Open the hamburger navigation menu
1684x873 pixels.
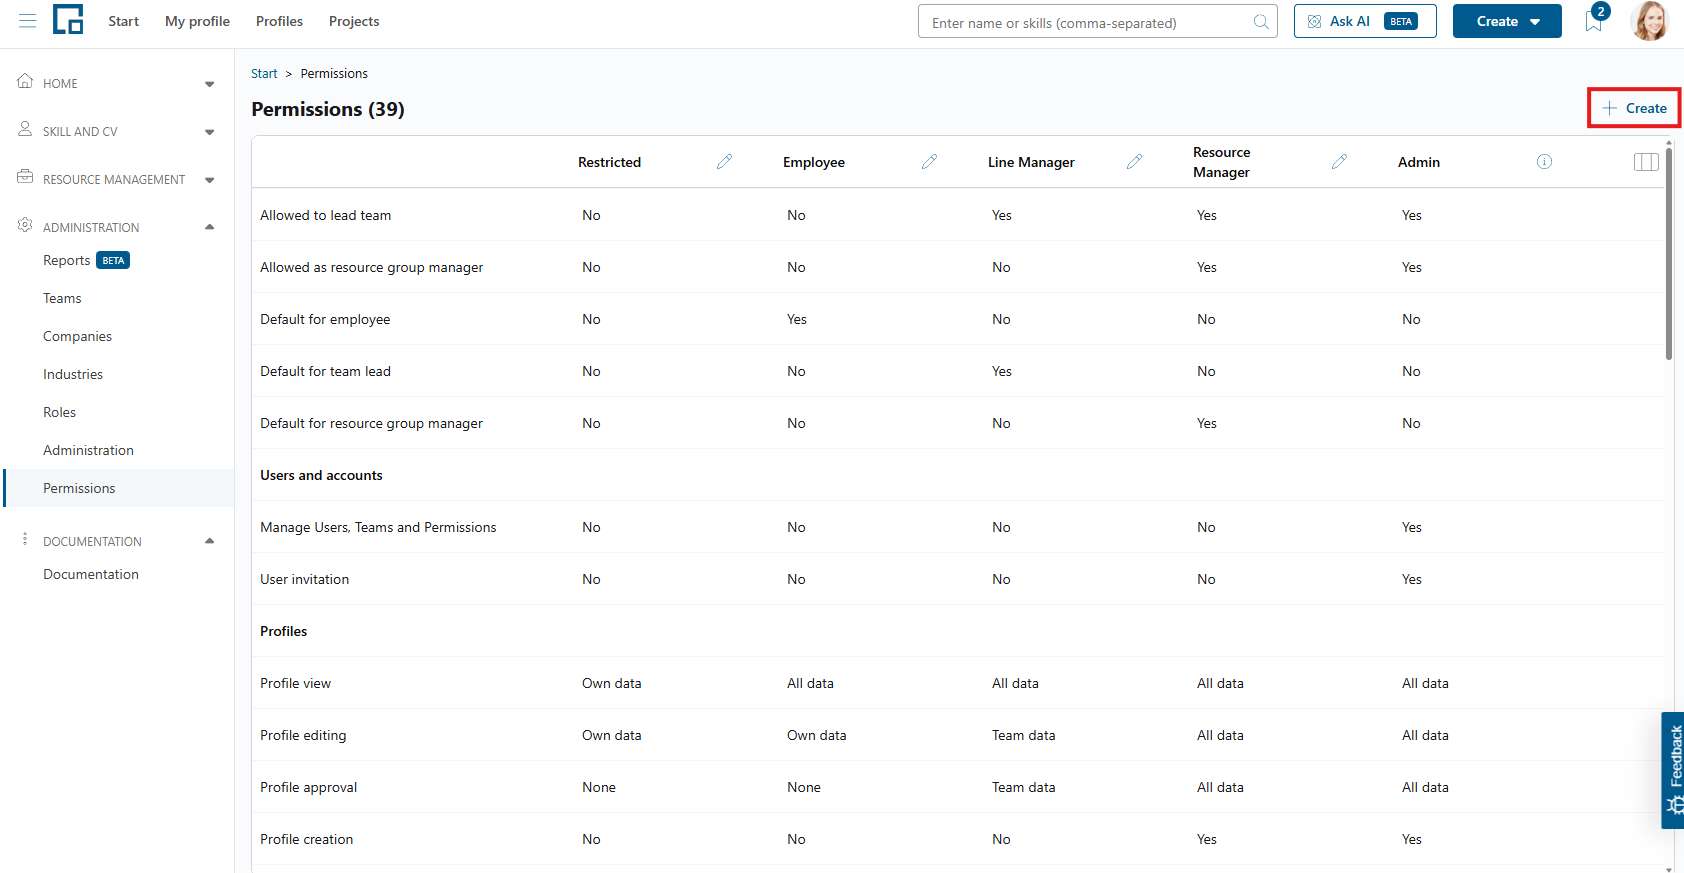click(28, 21)
